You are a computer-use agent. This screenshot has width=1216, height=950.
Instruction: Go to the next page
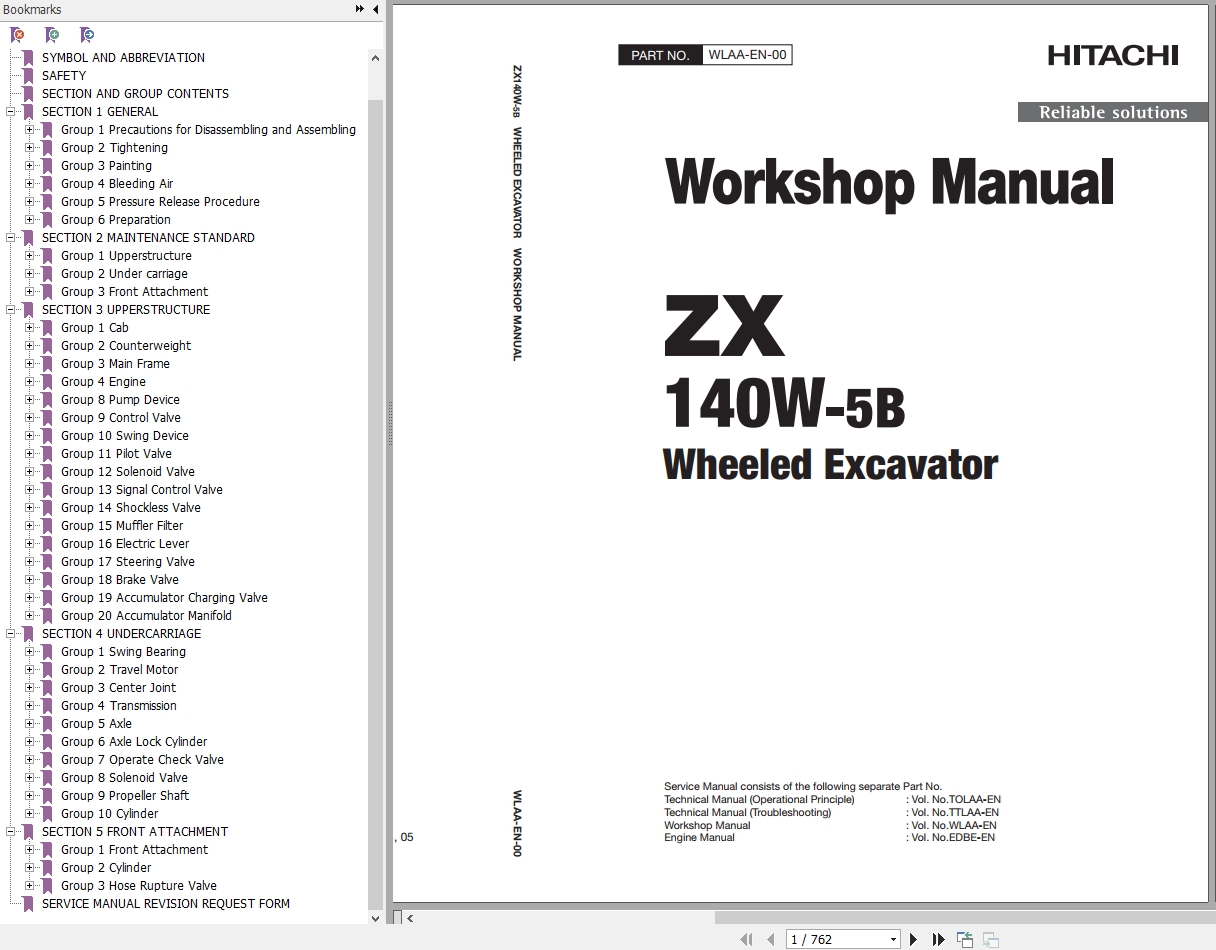coord(913,939)
